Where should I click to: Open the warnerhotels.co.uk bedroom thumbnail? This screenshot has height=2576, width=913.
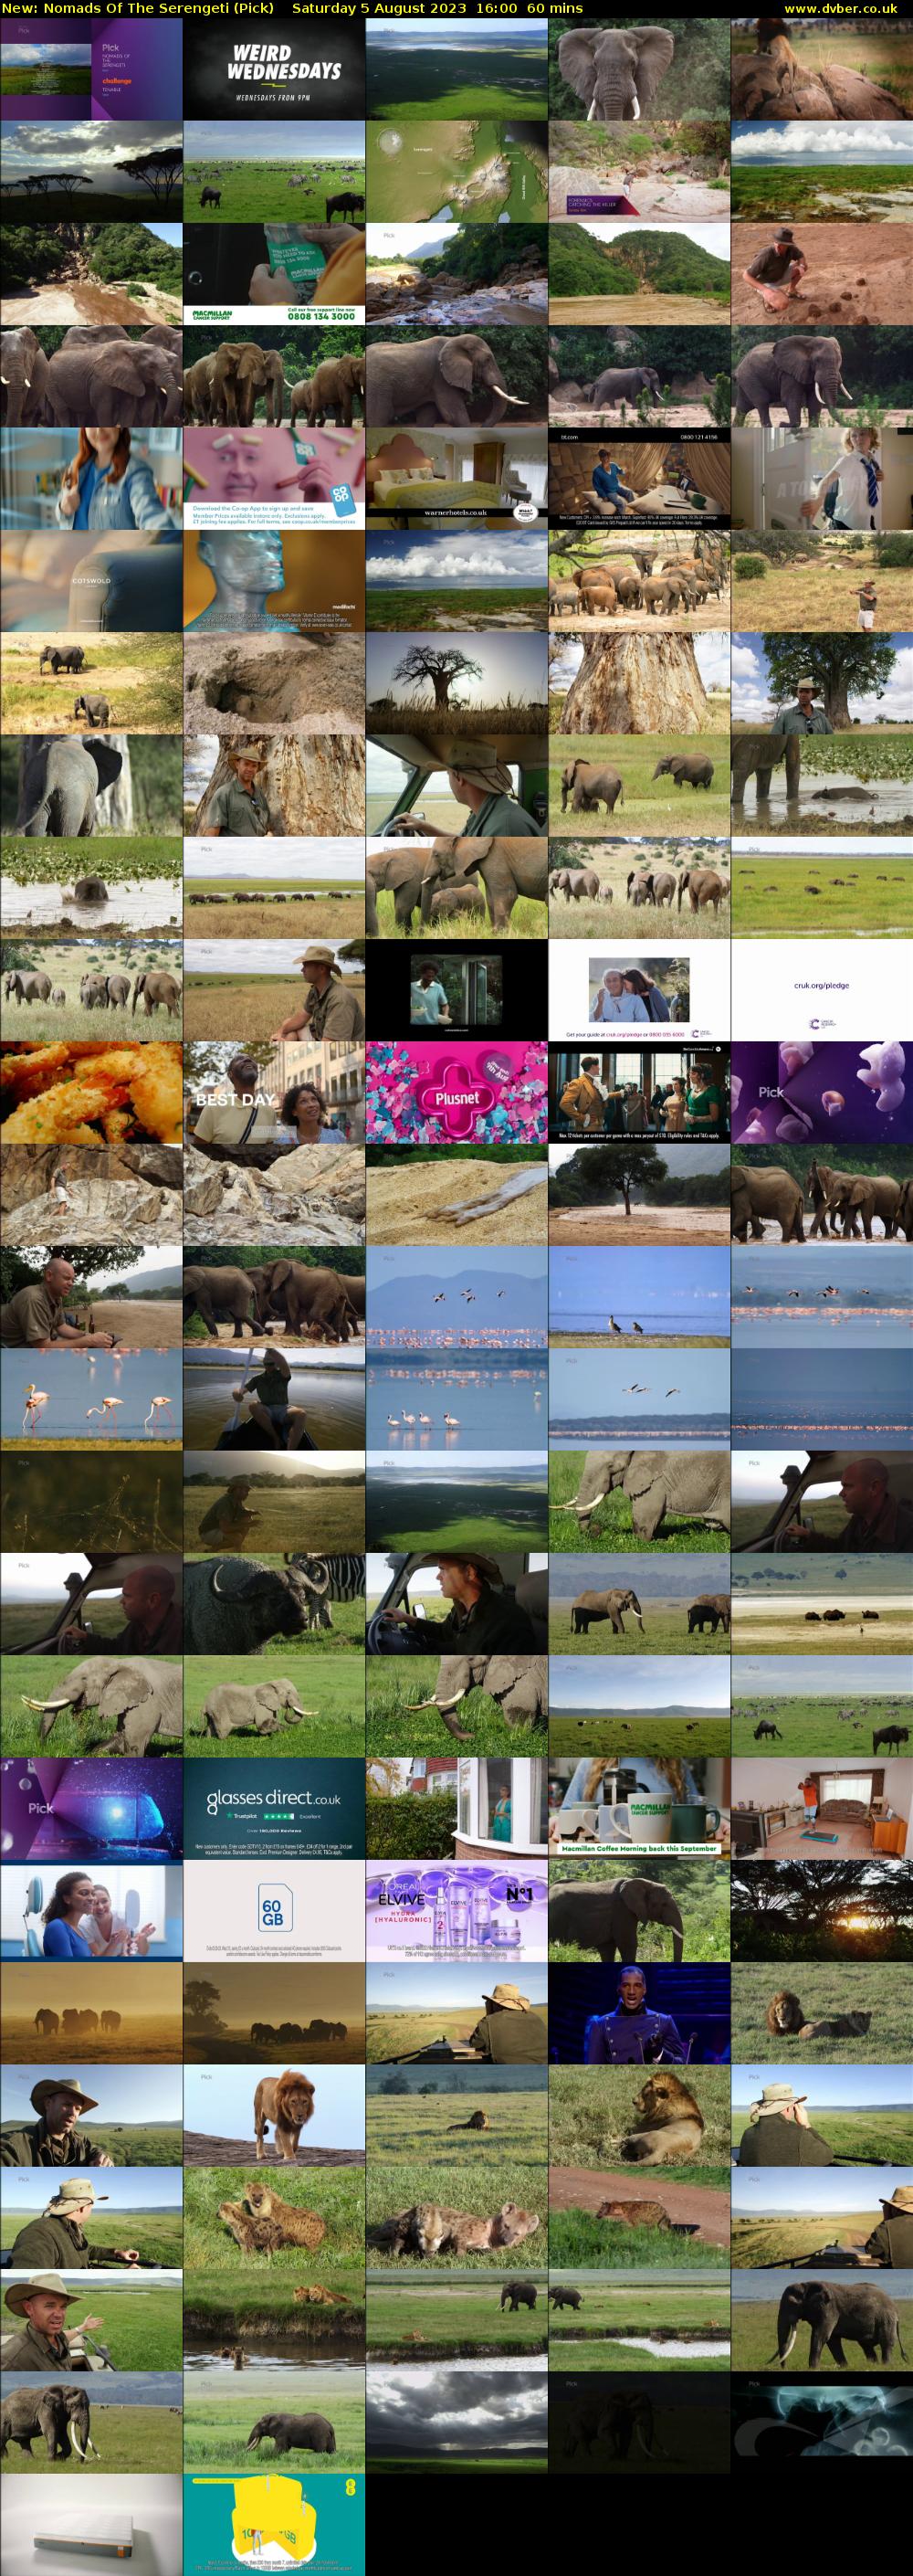[456, 479]
